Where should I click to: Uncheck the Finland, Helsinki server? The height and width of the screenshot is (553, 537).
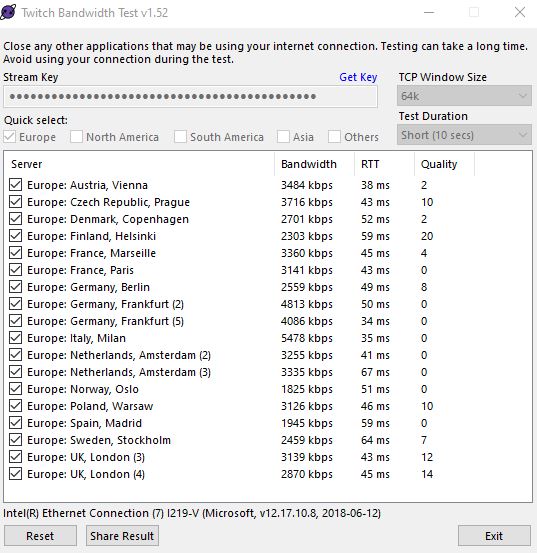pyautogui.click(x=16, y=236)
